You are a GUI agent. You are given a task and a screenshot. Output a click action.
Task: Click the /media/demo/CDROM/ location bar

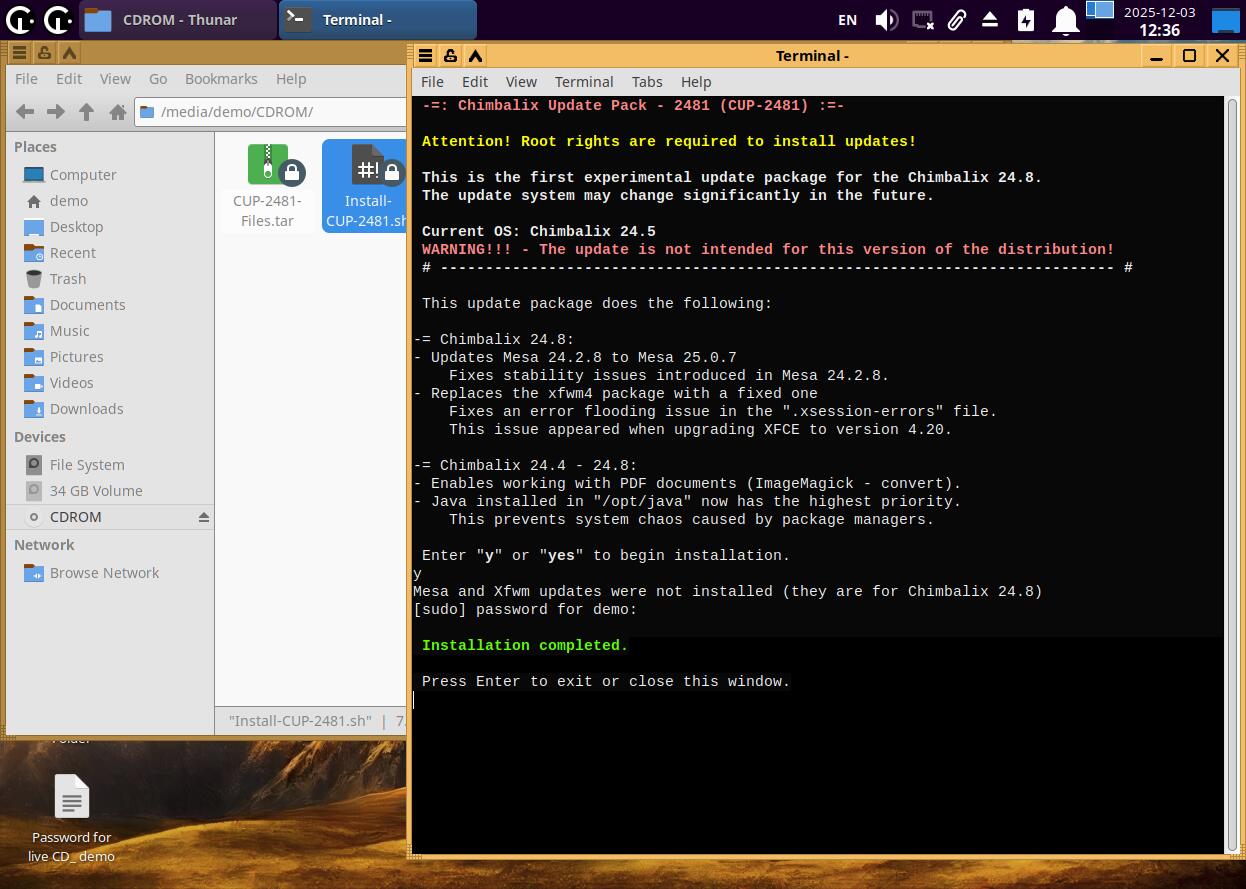tap(271, 112)
